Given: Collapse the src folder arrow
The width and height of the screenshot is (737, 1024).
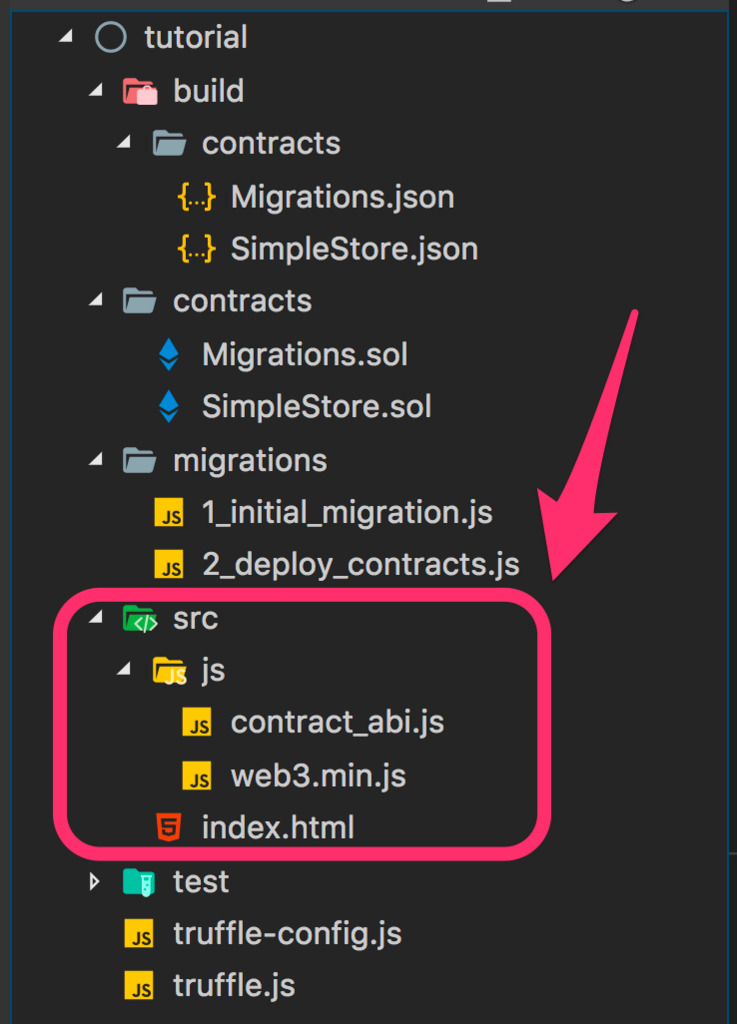Looking at the screenshot, I should click(x=96, y=616).
